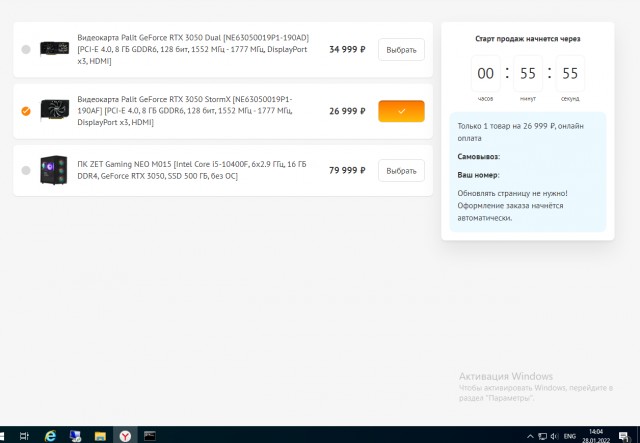640x443 pixels.
Task: Toggle the selected RTX 3050 StormX radio button
Action: tap(26, 111)
